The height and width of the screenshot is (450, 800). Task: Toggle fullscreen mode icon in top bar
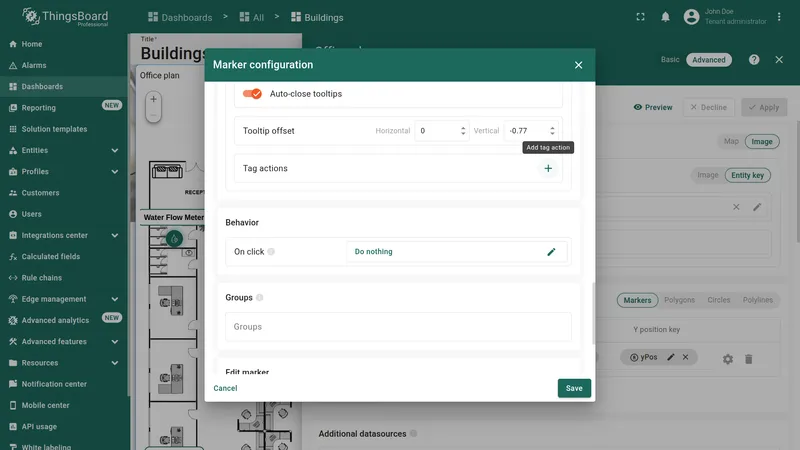click(x=640, y=17)
